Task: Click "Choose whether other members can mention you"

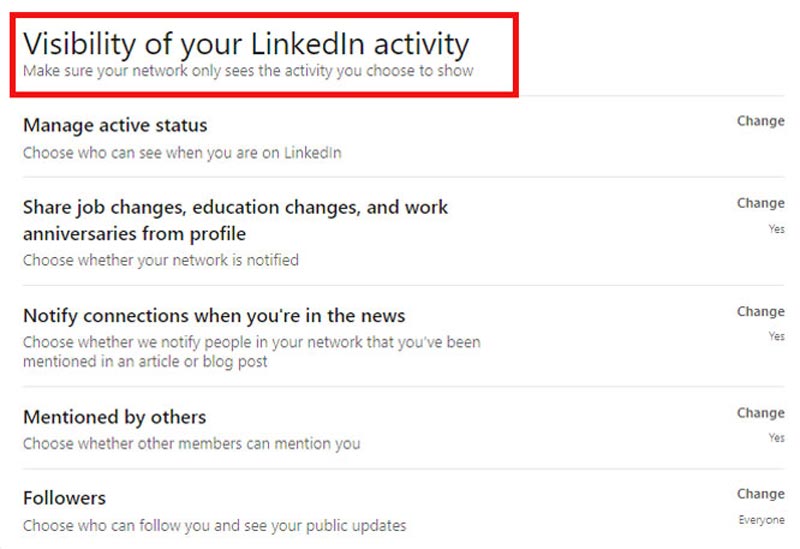Action: coord(191,443)
